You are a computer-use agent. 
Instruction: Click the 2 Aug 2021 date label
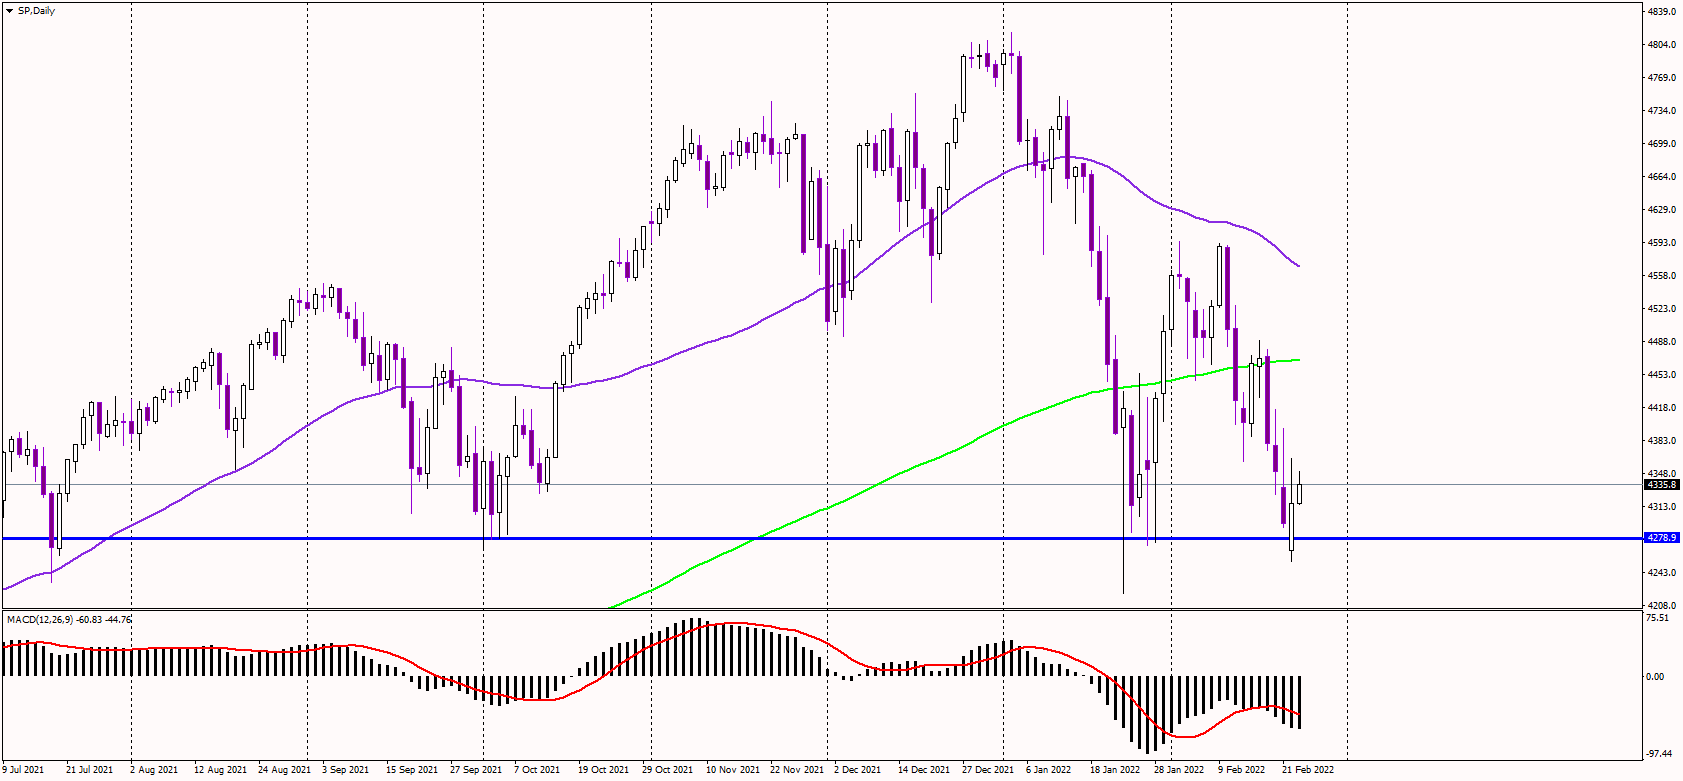tap(154, 770)
